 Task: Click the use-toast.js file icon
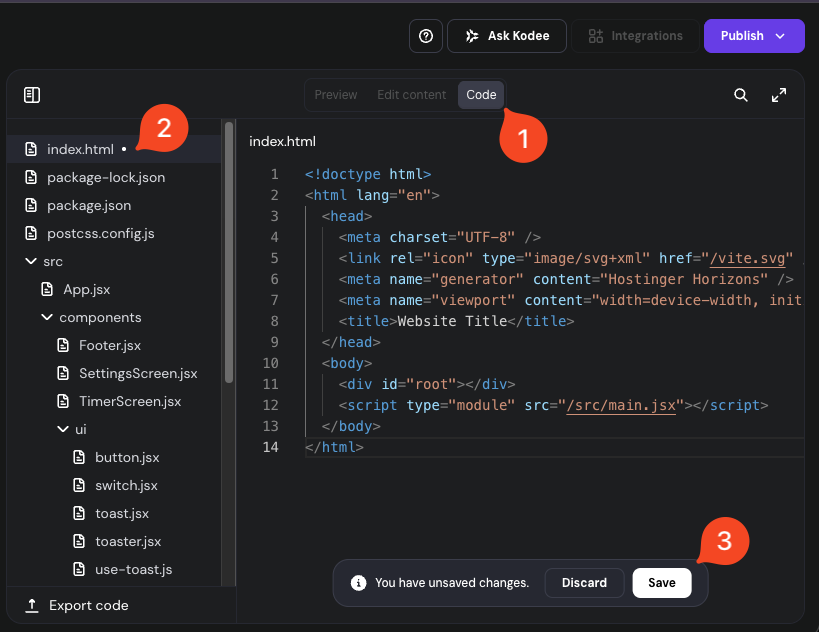[79, 569]
